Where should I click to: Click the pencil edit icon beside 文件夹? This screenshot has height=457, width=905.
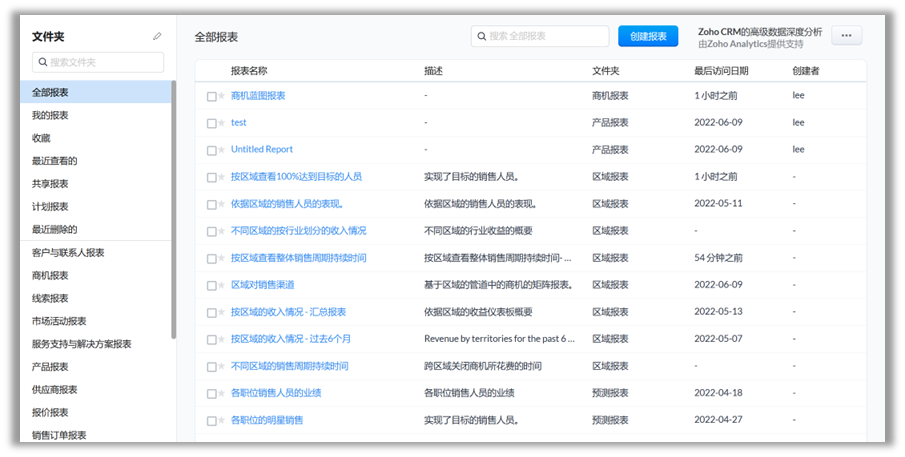157,37
